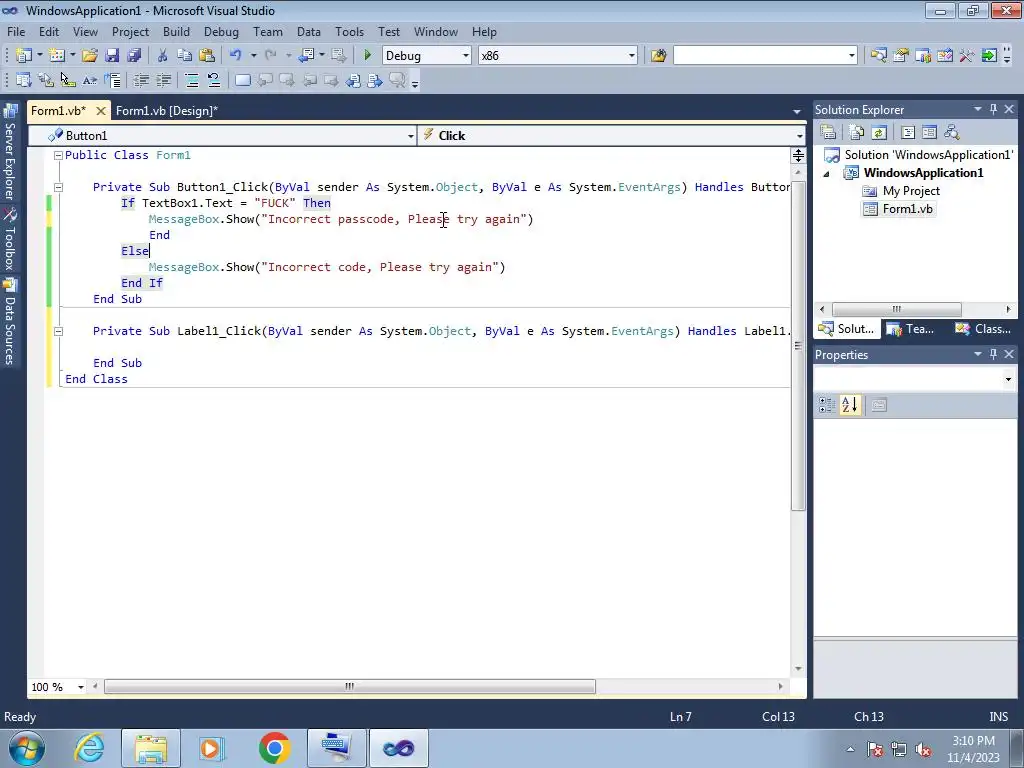
Task: Click the Decrease Line Indent icon
Action: 141,80
